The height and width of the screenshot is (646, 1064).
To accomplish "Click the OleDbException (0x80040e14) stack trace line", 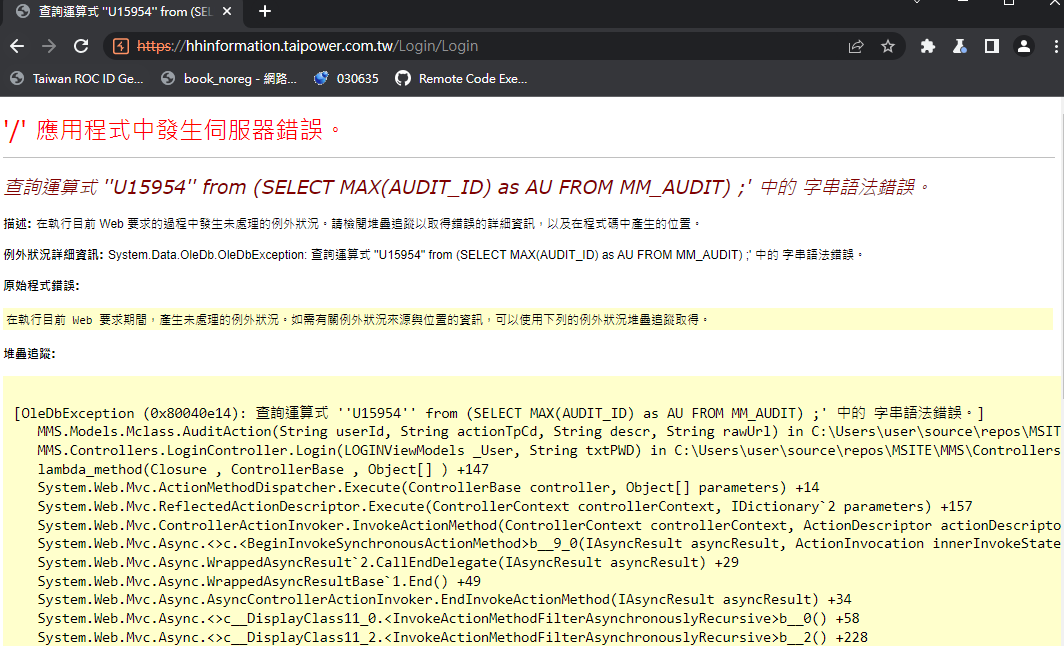I will (499, 413).
